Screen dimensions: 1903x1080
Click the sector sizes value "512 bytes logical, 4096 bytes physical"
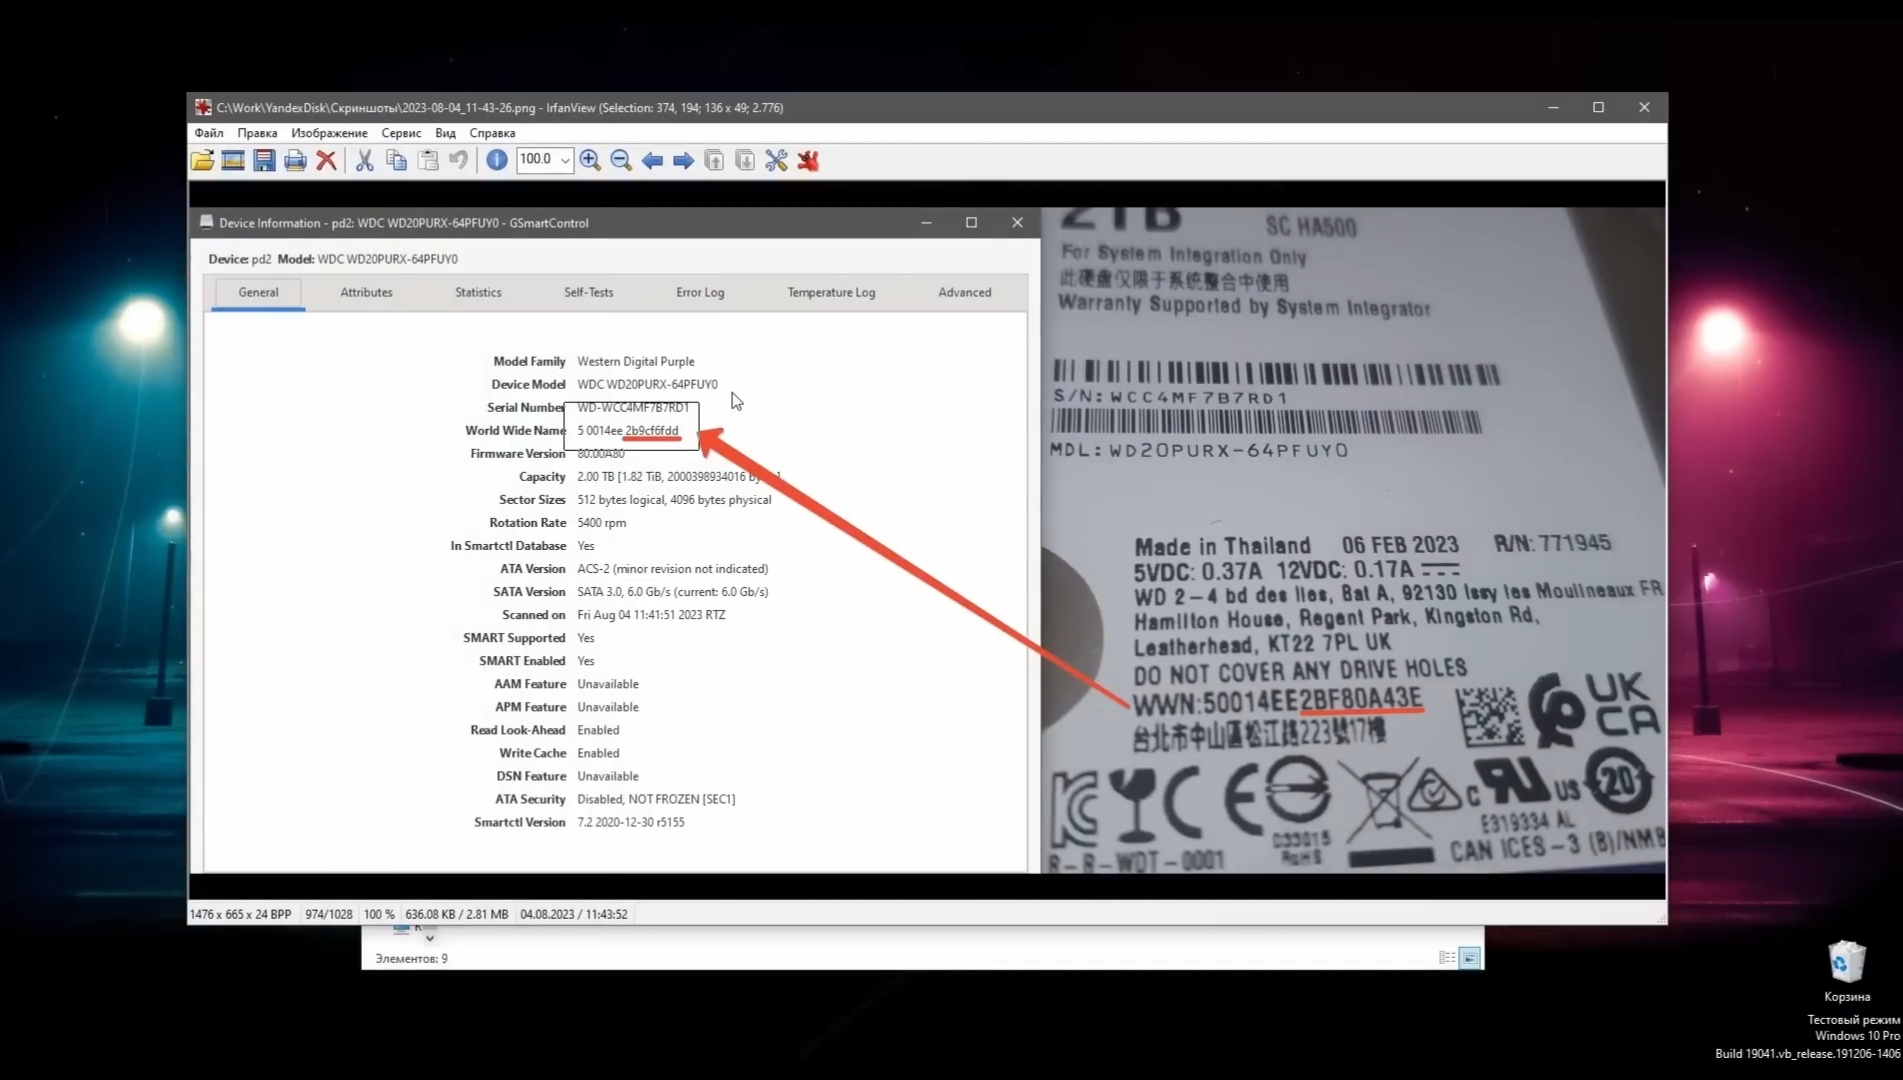coord(674,500)
